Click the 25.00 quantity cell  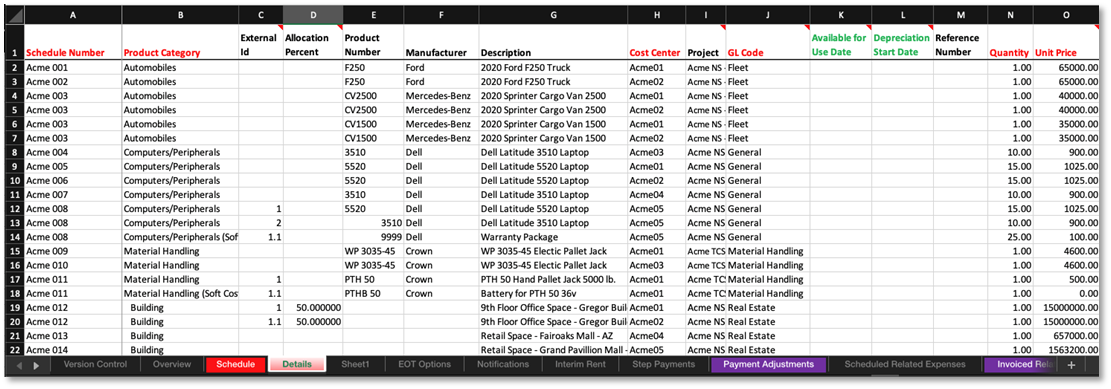[1010, 237]
